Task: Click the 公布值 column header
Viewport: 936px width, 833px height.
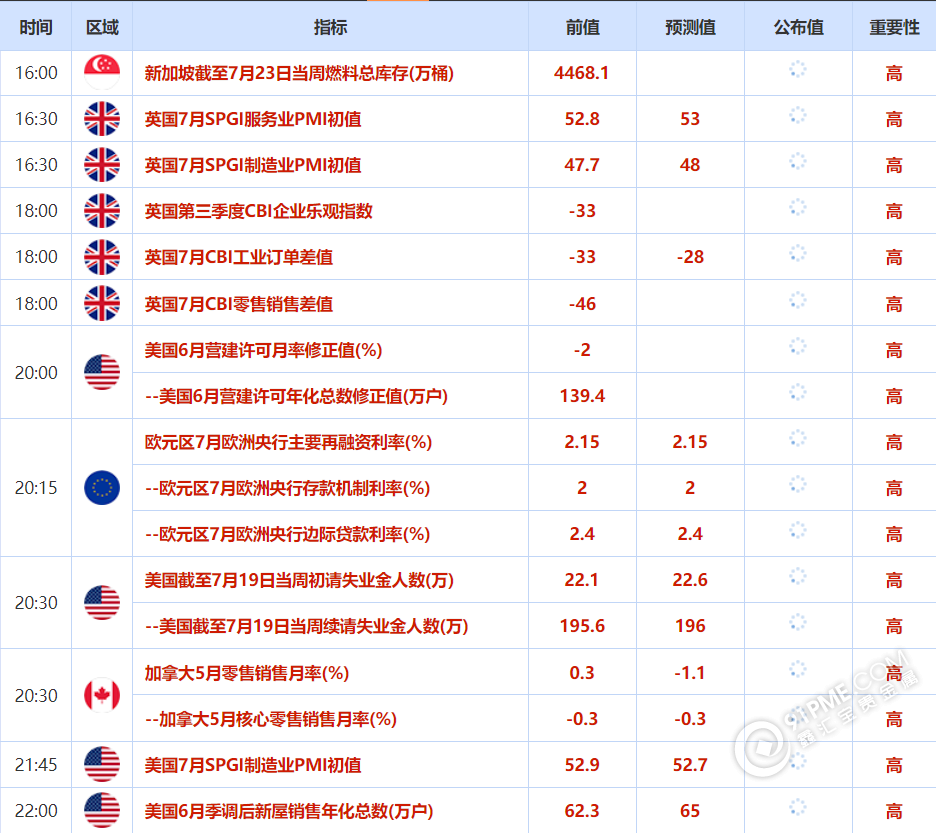Action: (799, 27)
